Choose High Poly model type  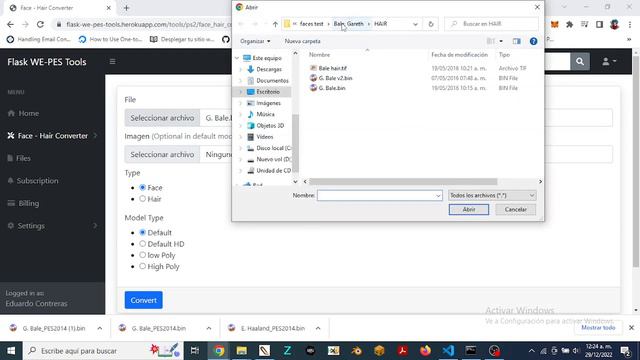(x=142, y=266)
